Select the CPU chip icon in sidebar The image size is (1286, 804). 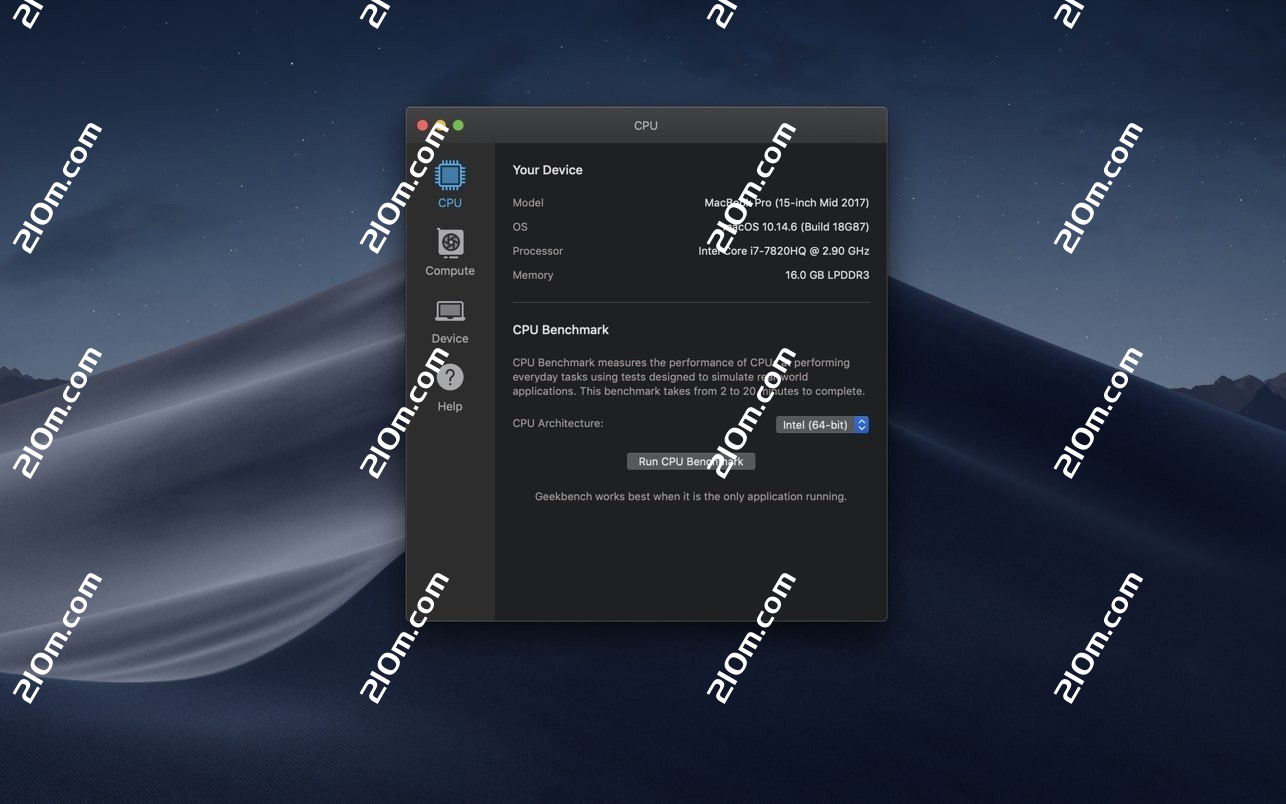click(450, 176)
